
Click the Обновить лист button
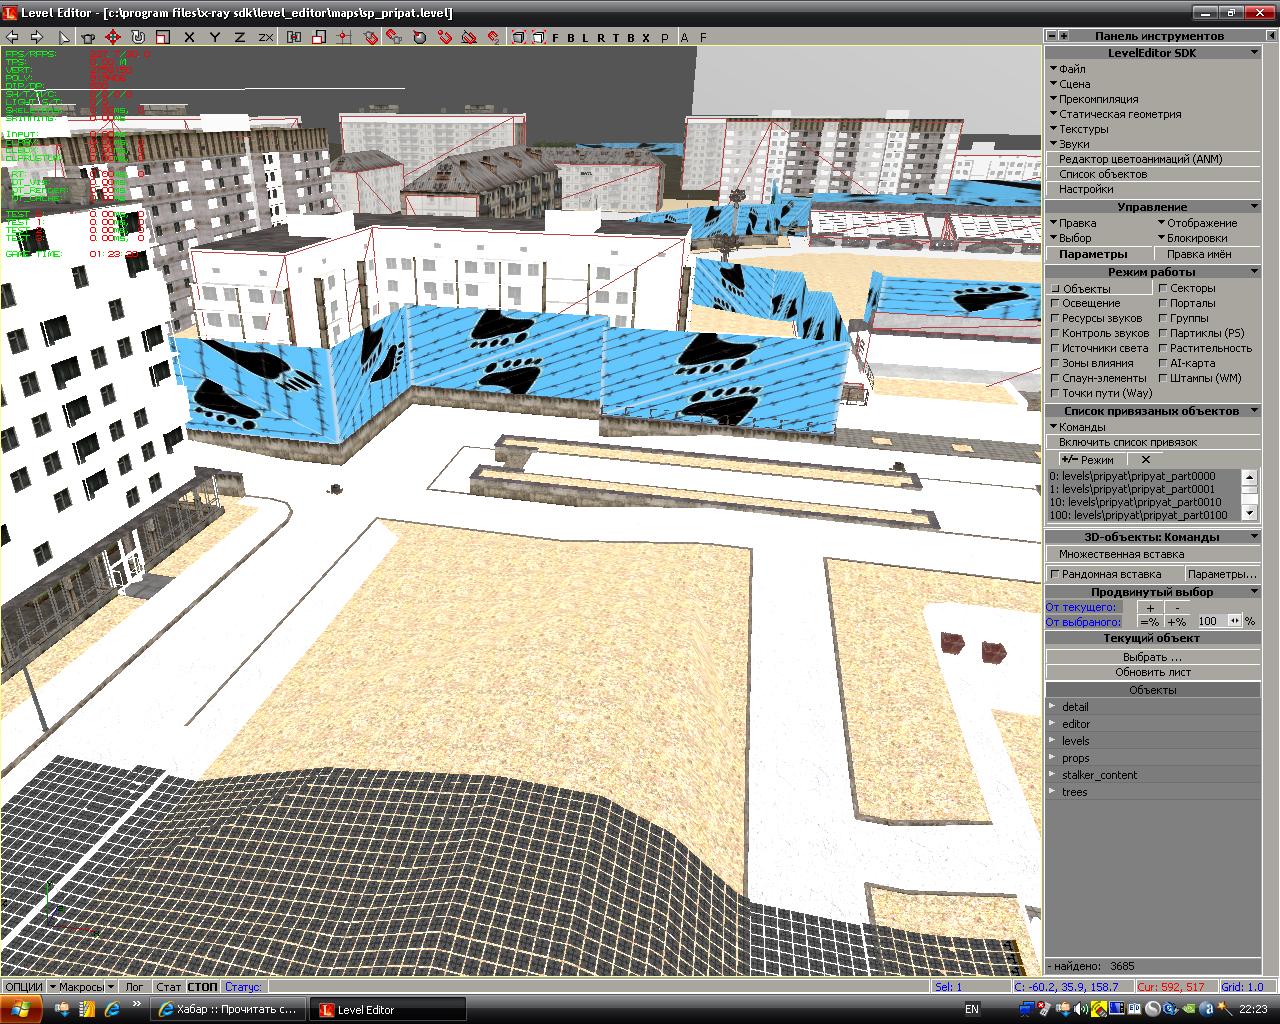pos(1153,672)
